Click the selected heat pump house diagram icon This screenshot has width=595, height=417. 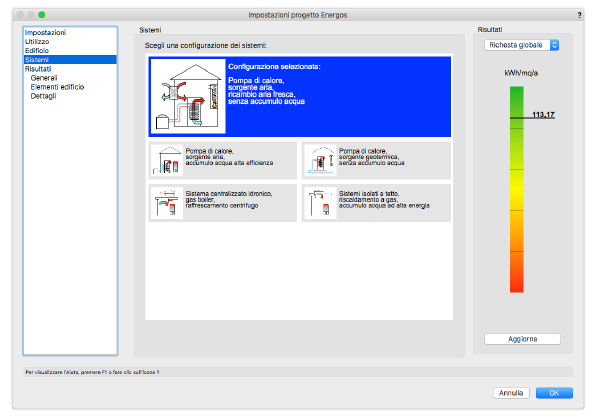pyautogui.click(x=188, y=96)
